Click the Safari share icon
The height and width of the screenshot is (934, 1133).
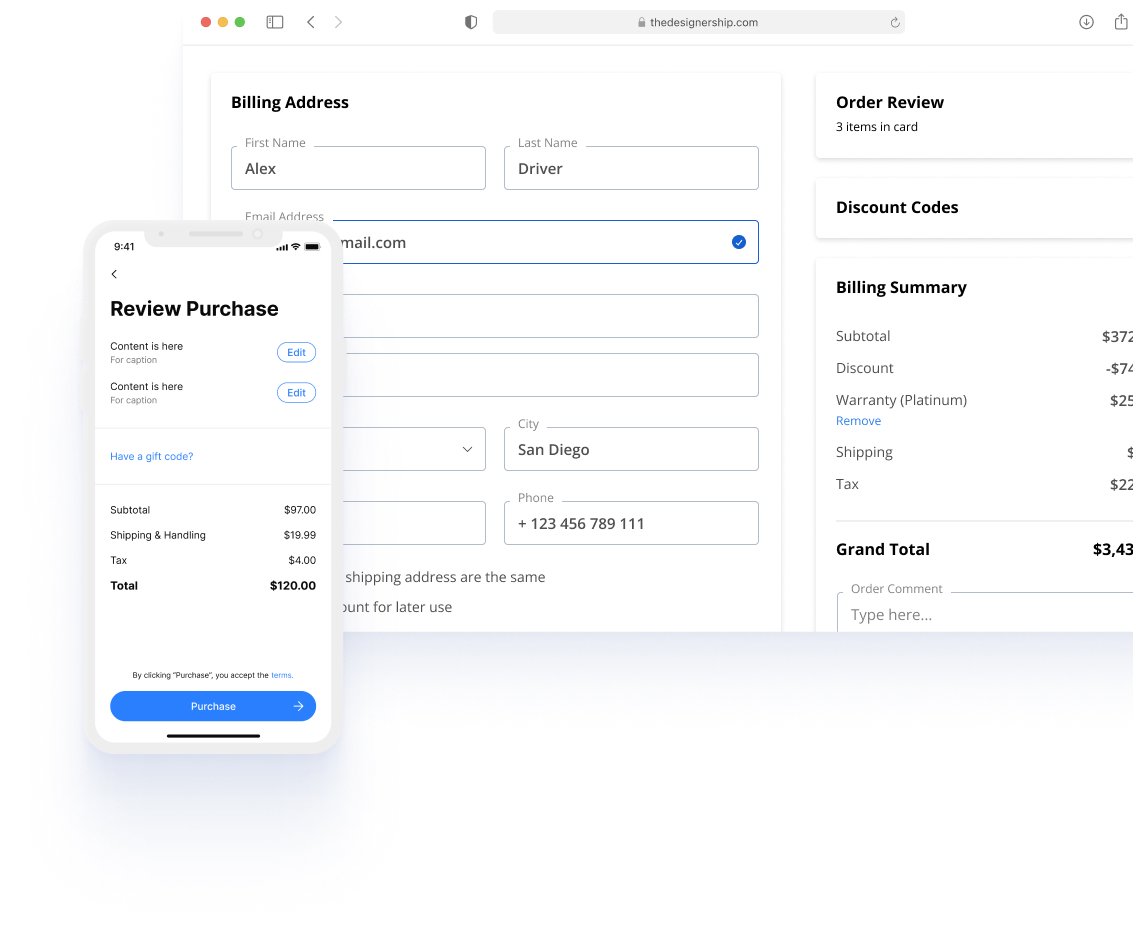(x=1120, y=22)
